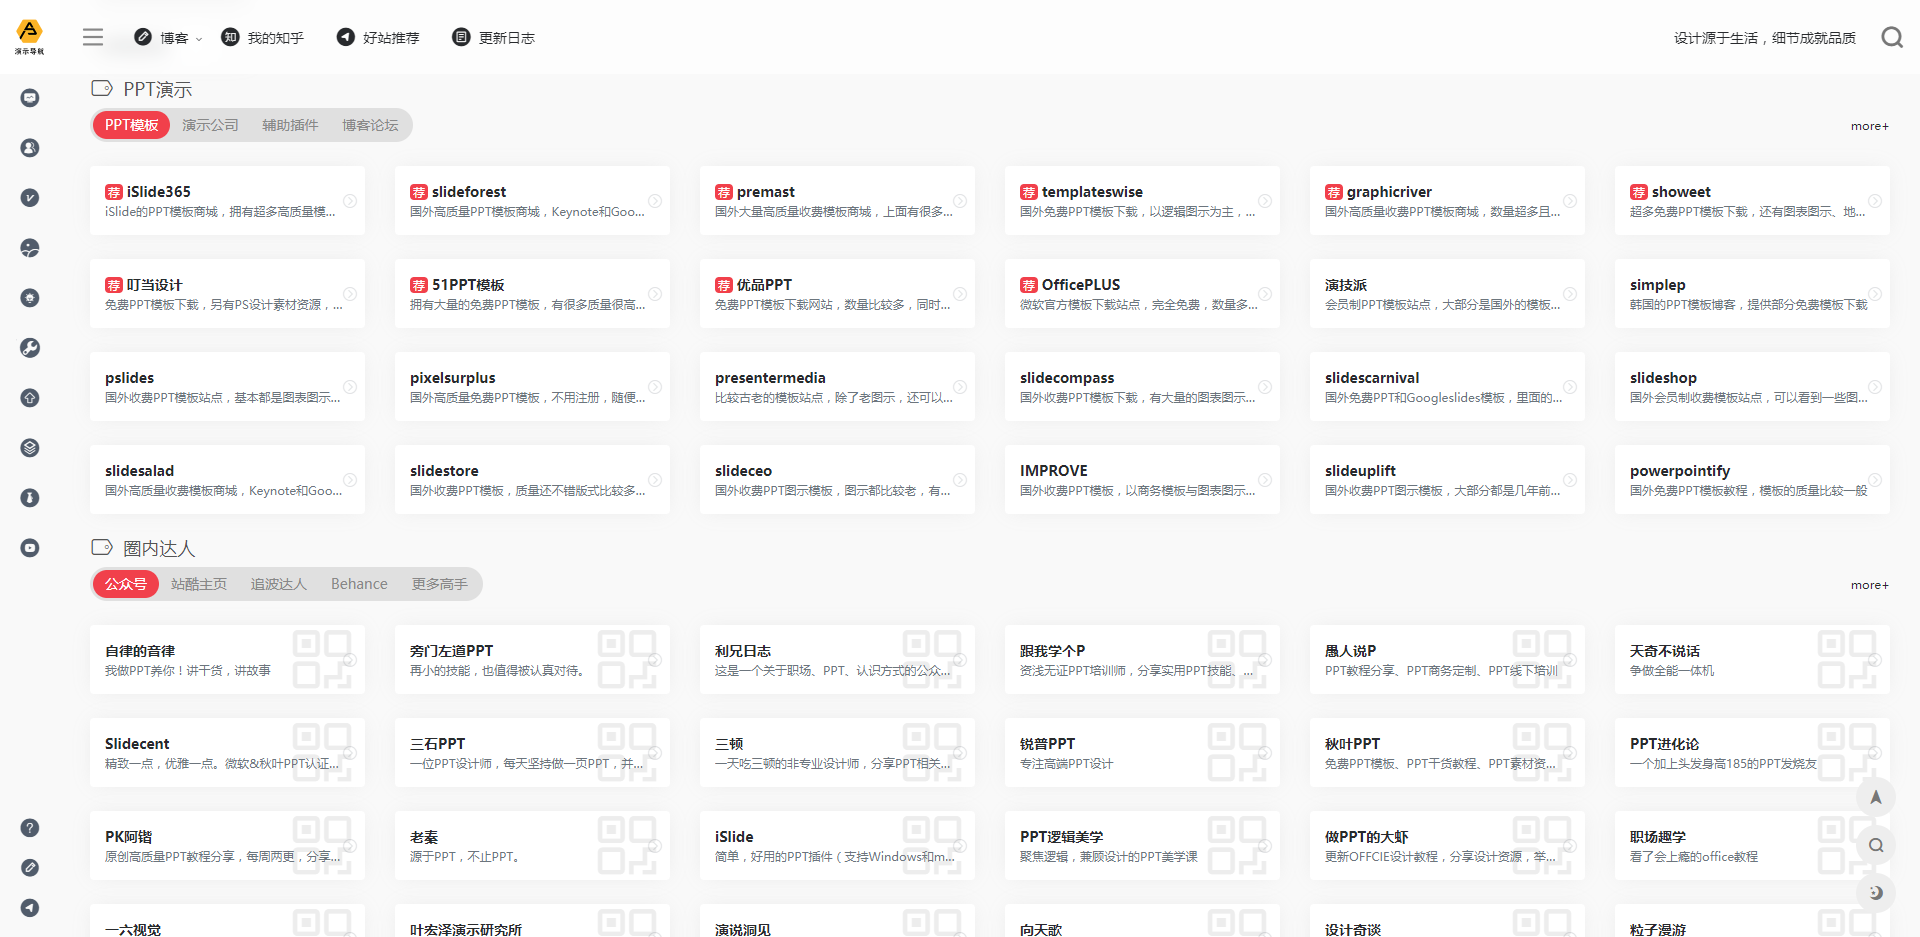Open the iSlide365 site card
The height and width of the screenshot is (937, 1920).
227,200
